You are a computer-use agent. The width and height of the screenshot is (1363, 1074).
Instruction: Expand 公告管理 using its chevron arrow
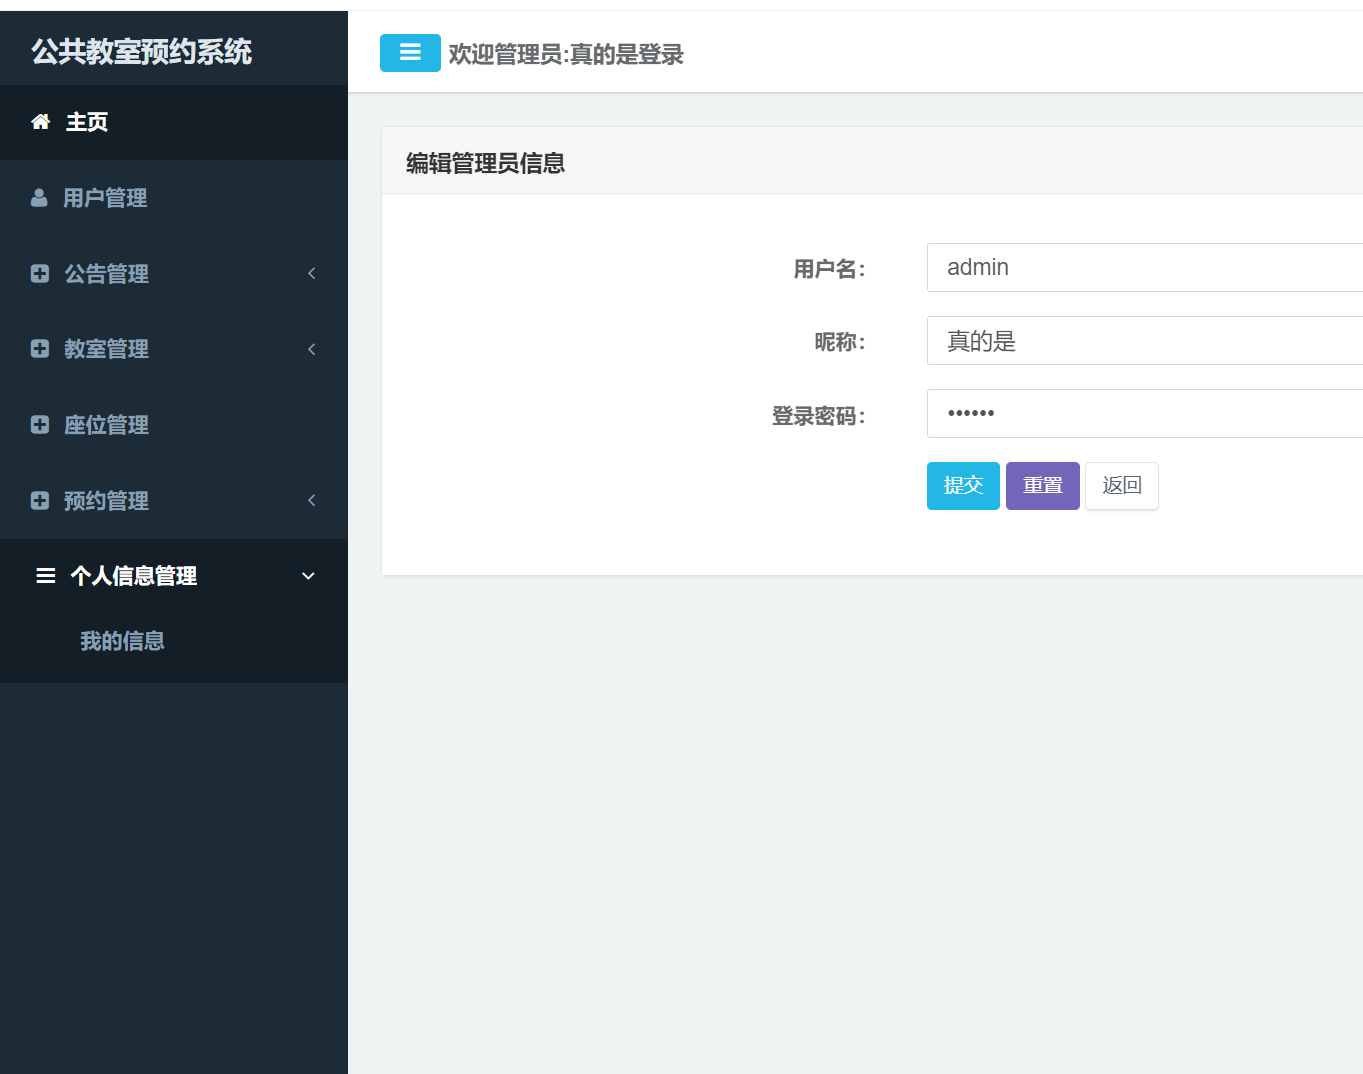(312, 273)
